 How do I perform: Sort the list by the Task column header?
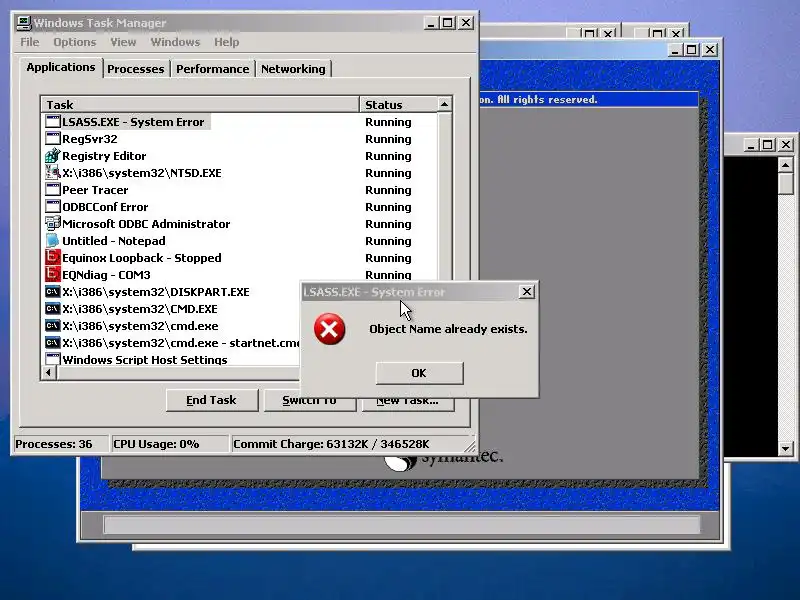[199, 105]
